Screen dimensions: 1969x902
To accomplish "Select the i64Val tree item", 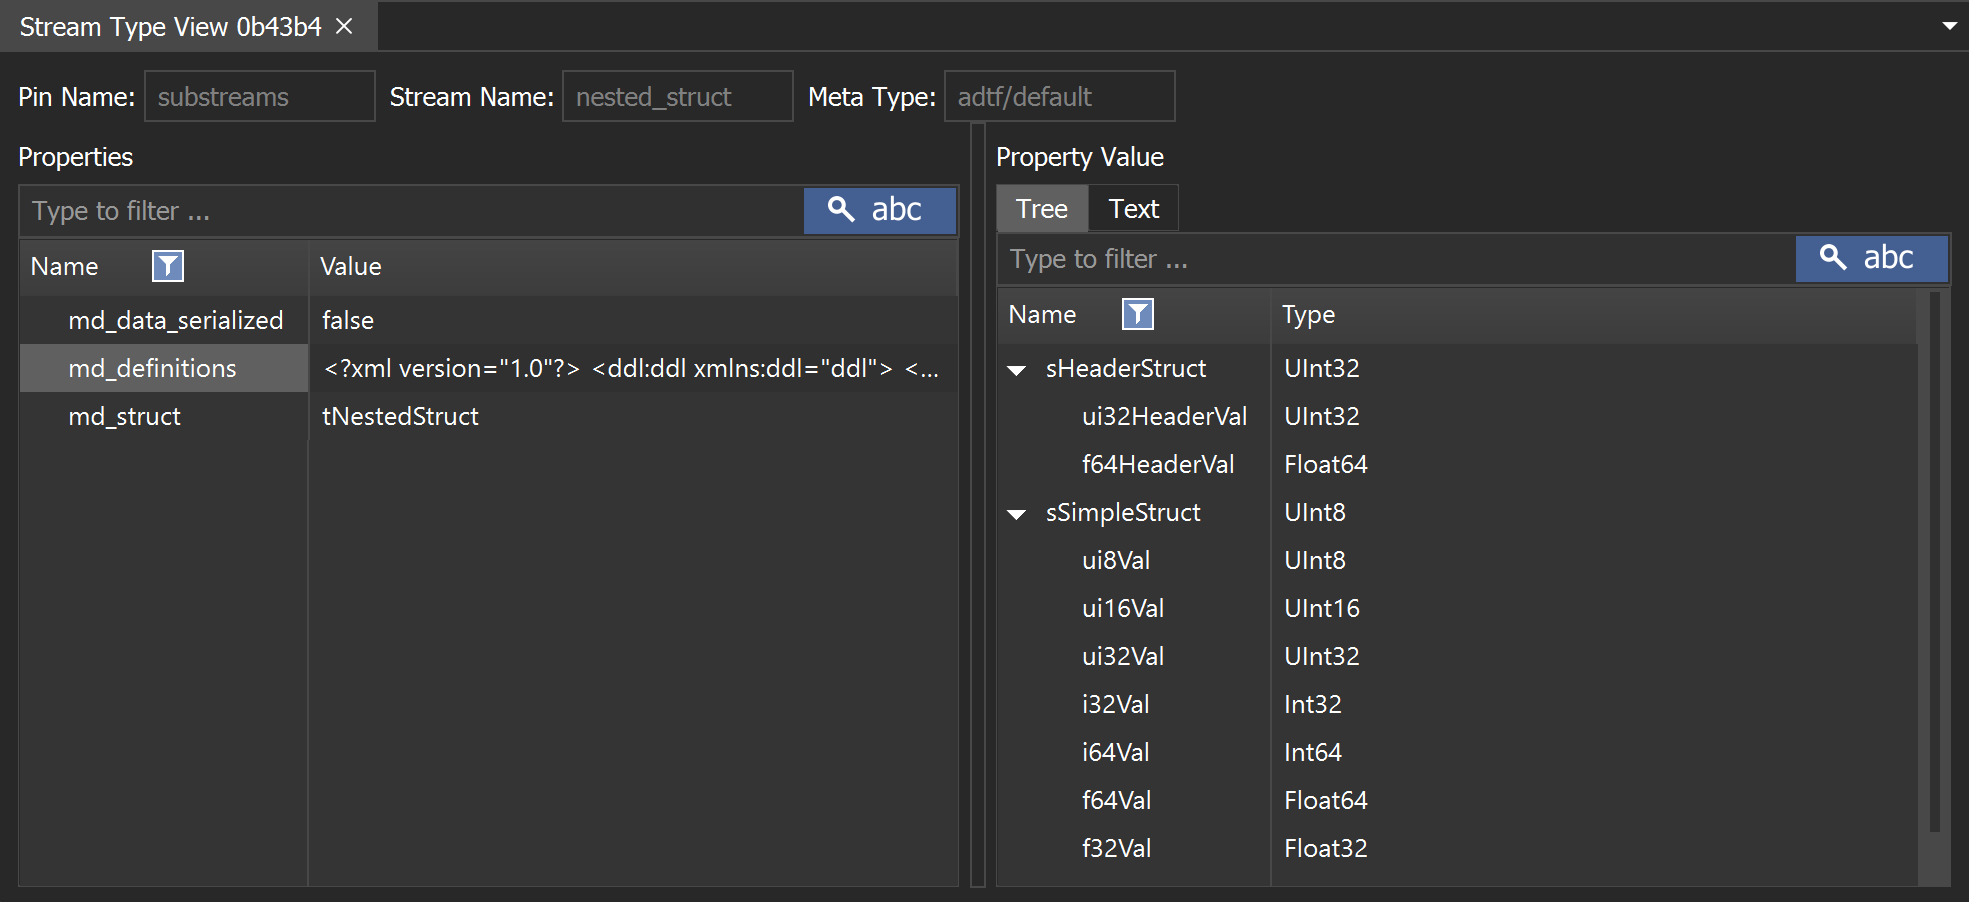I will 1116,752.
